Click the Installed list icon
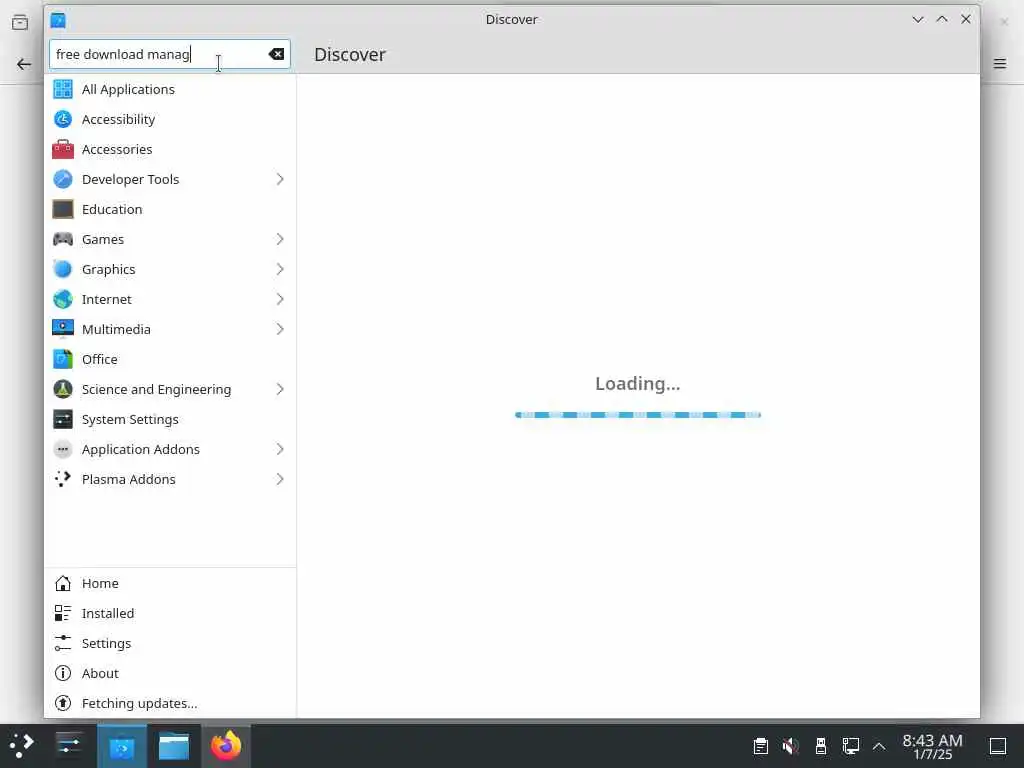 (63, 613)
